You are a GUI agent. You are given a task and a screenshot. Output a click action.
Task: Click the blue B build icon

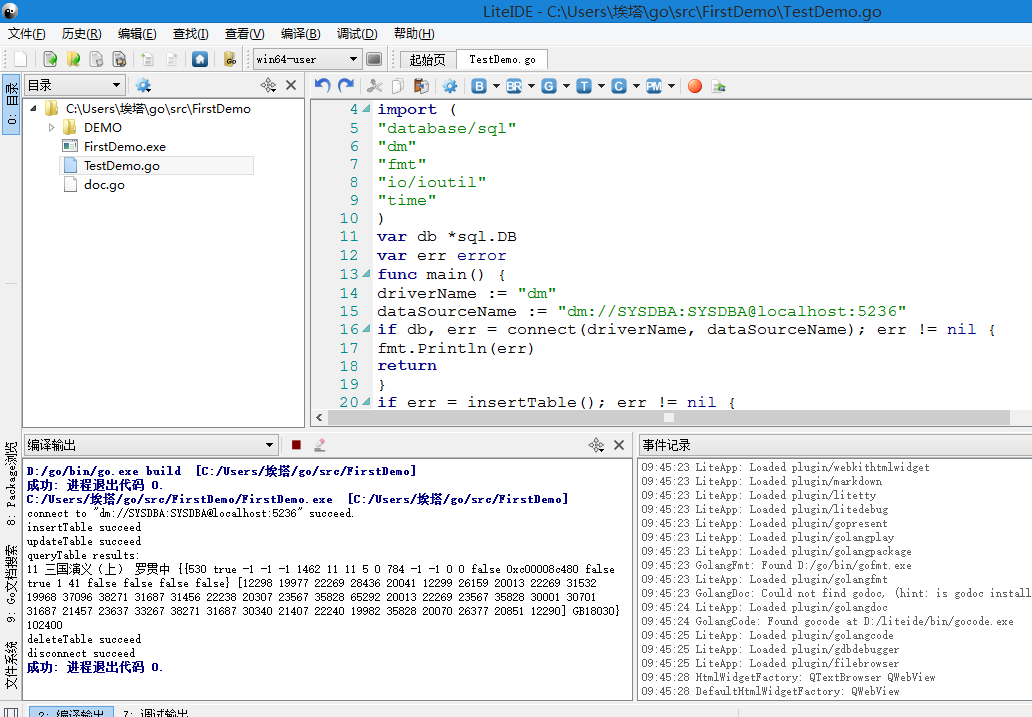479,86
